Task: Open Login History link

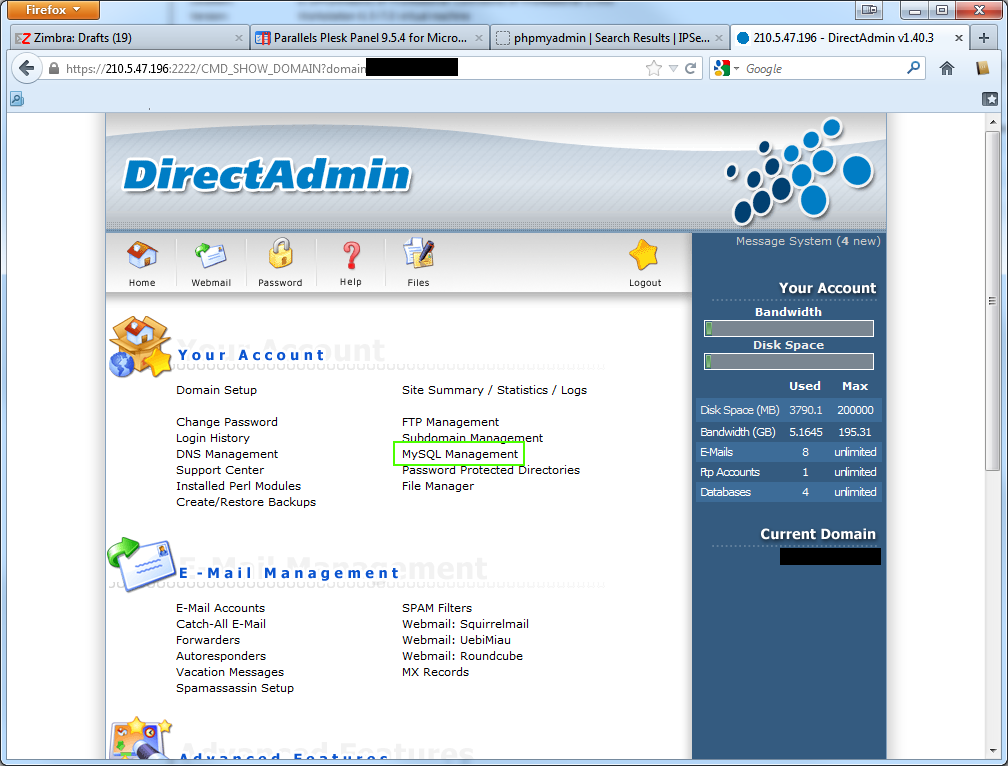Action: pos(213,438)
